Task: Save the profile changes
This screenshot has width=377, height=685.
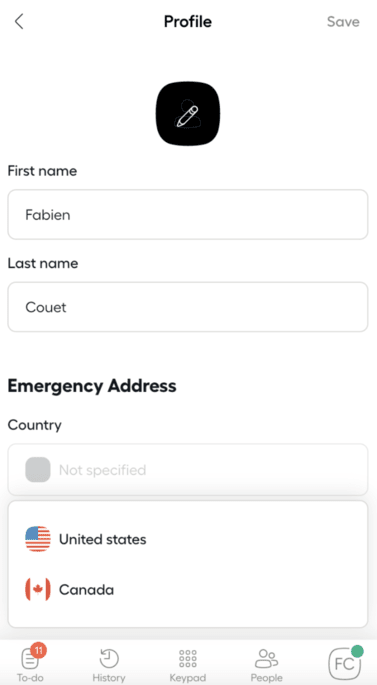Action: pyautogui.click(x=343, y=22)
